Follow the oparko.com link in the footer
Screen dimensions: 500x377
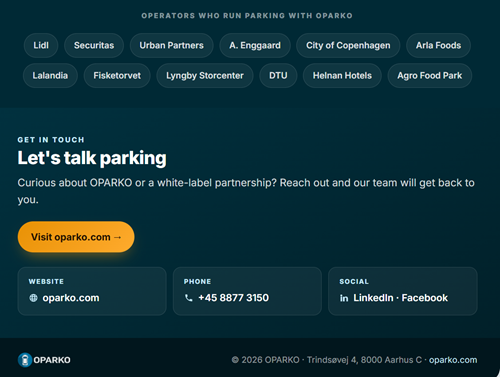[453, 360]
